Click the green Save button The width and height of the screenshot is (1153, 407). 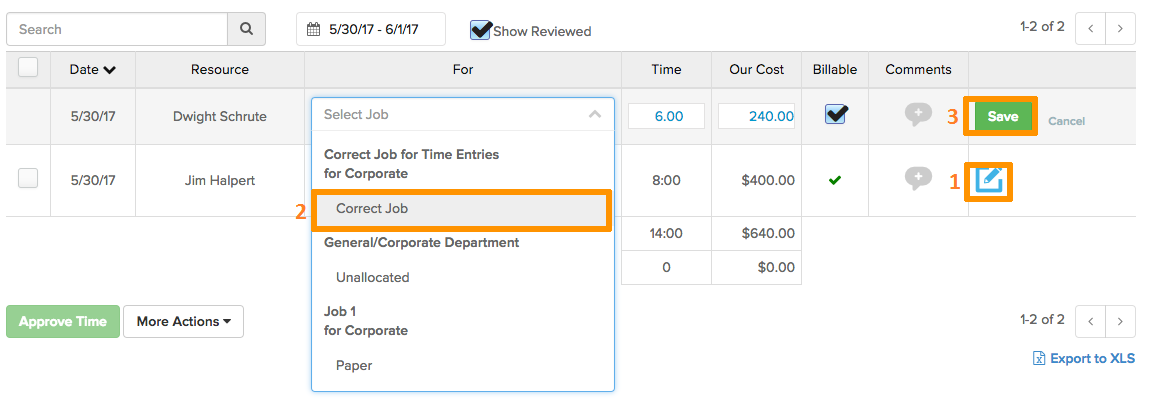click(1003, 116)
